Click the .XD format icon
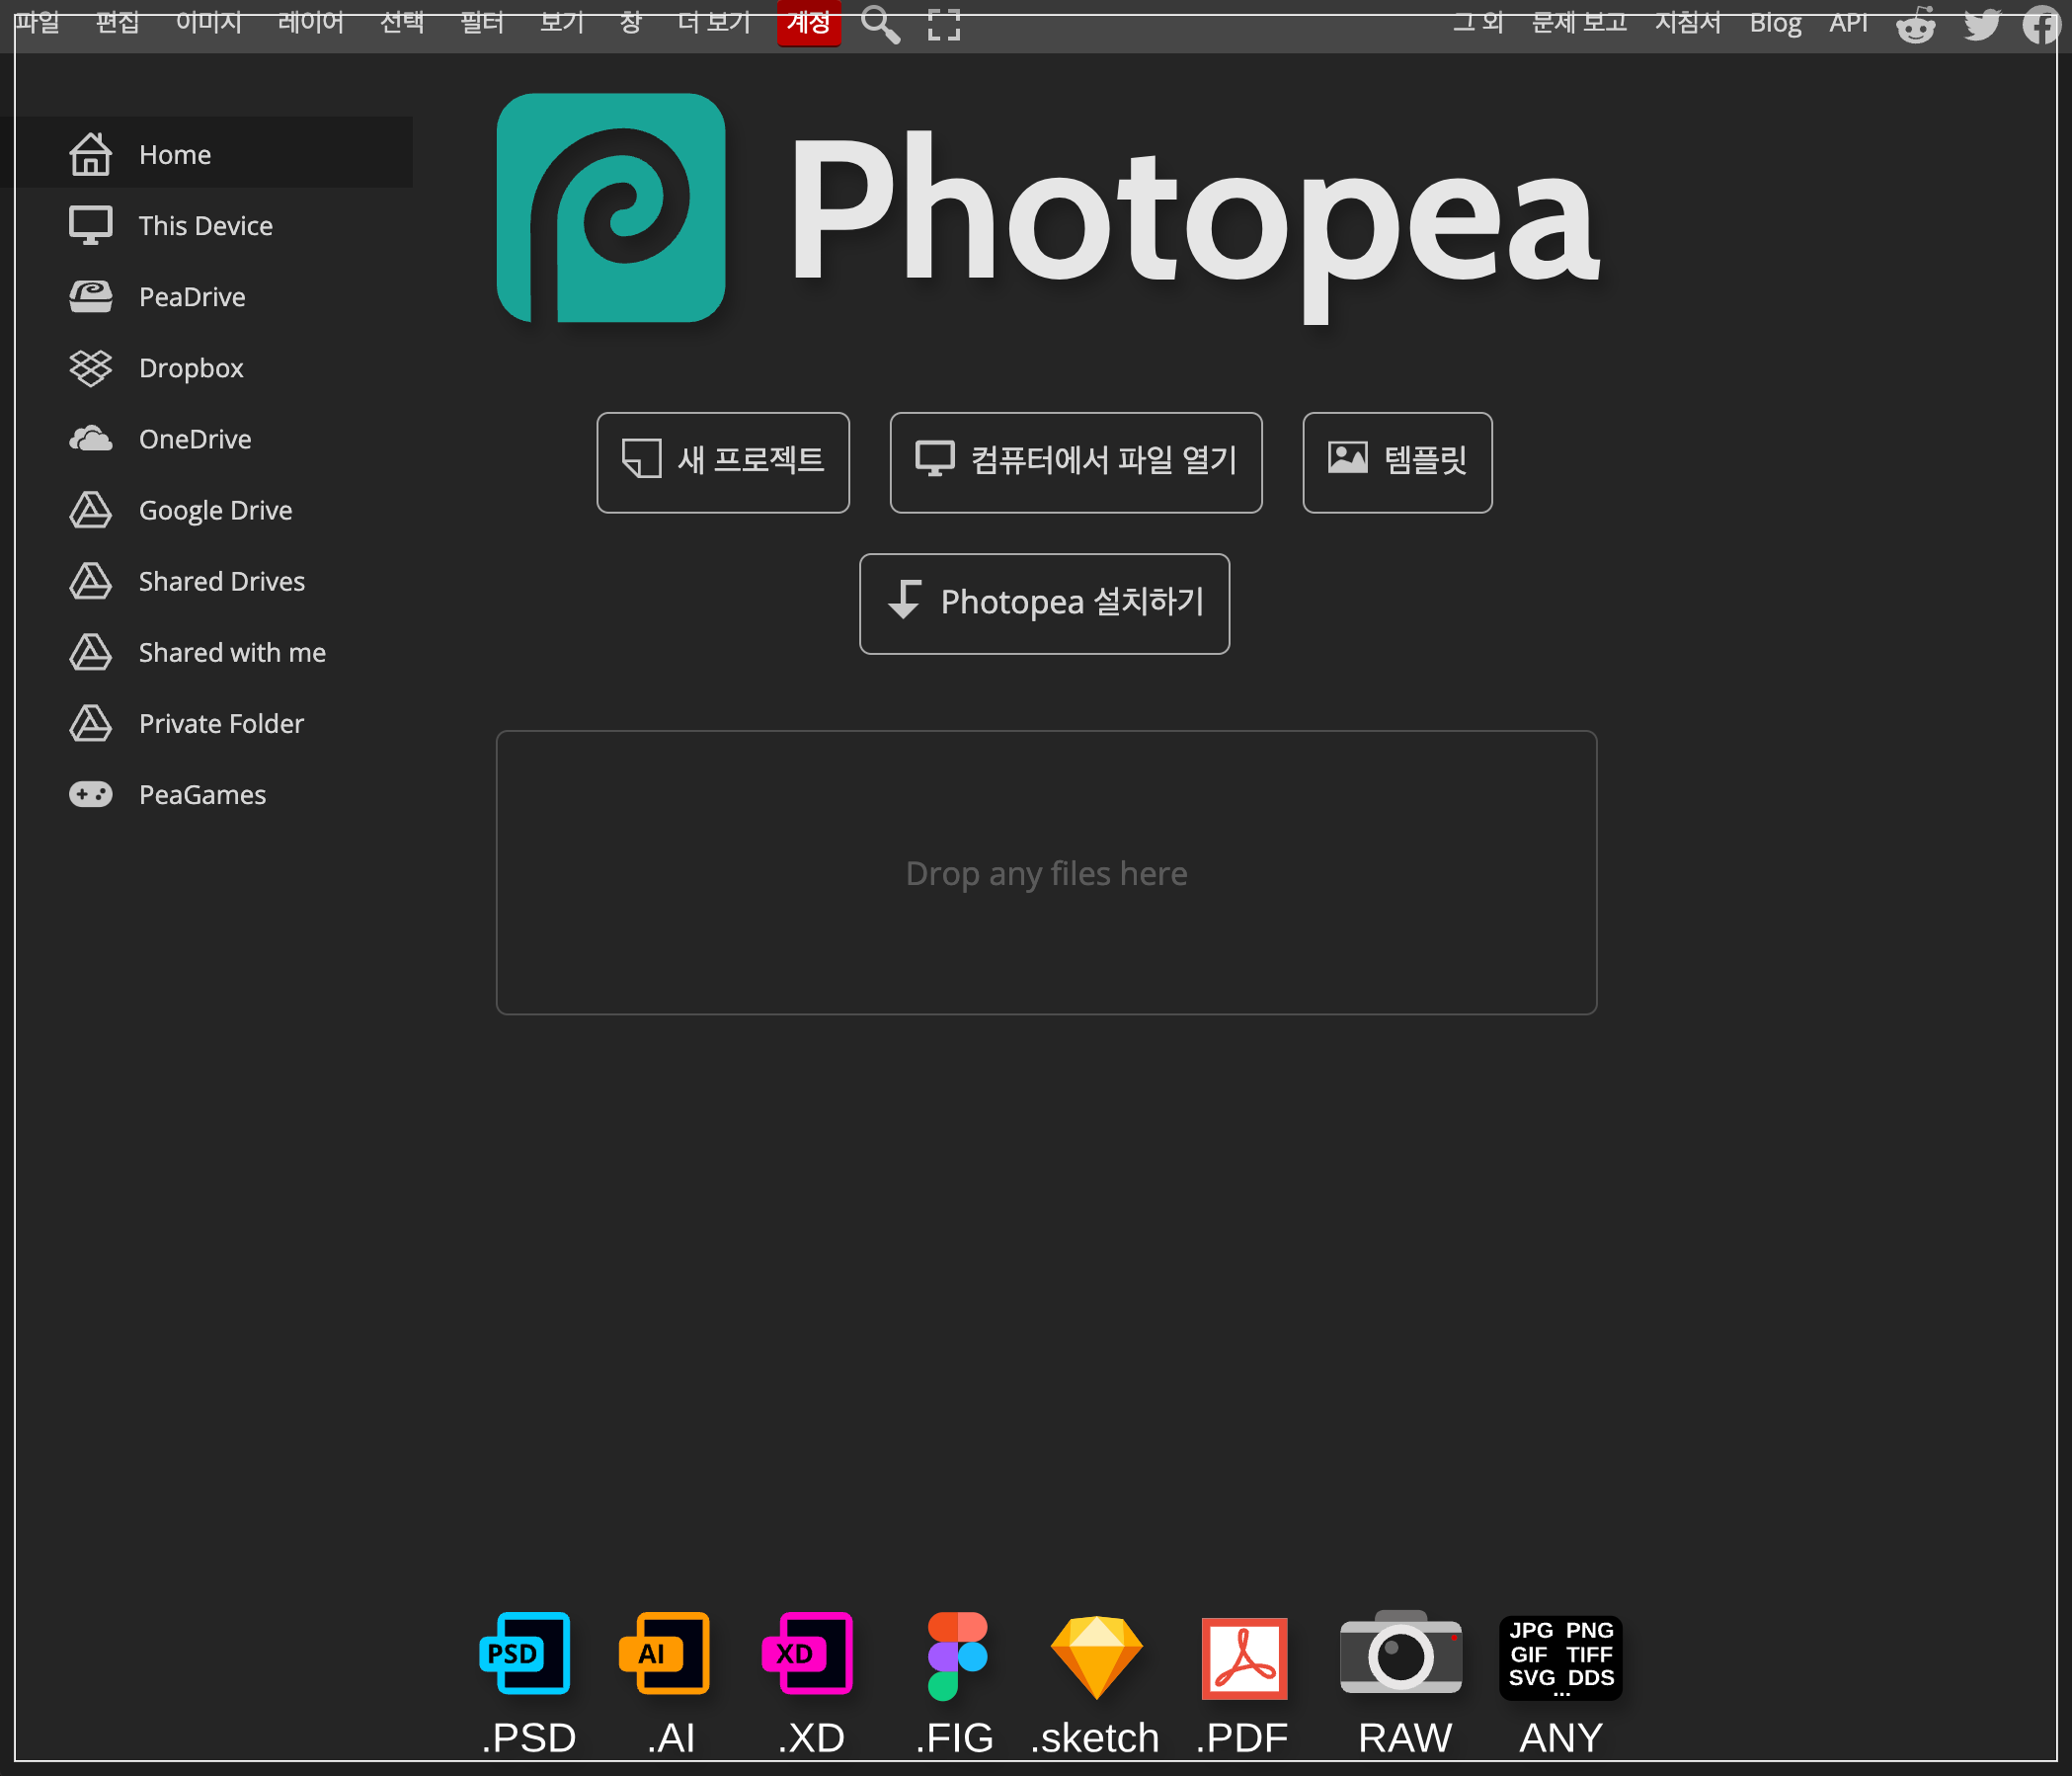Image resolution: width=2072 pixels, height=1776 pixels. 808,1653
